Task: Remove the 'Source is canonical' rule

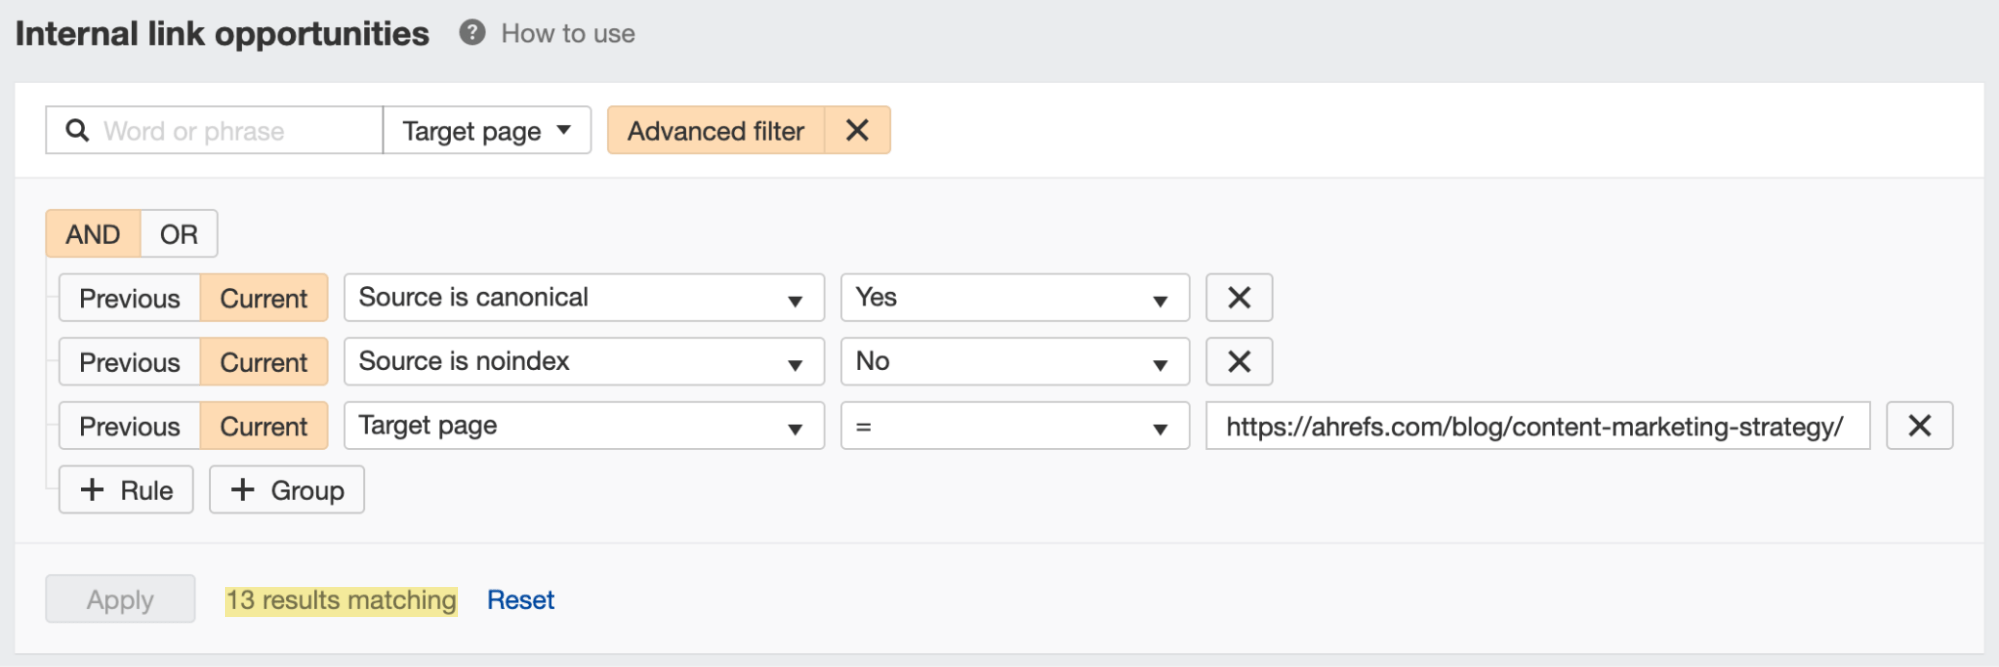Action: tap(1238, 297)
